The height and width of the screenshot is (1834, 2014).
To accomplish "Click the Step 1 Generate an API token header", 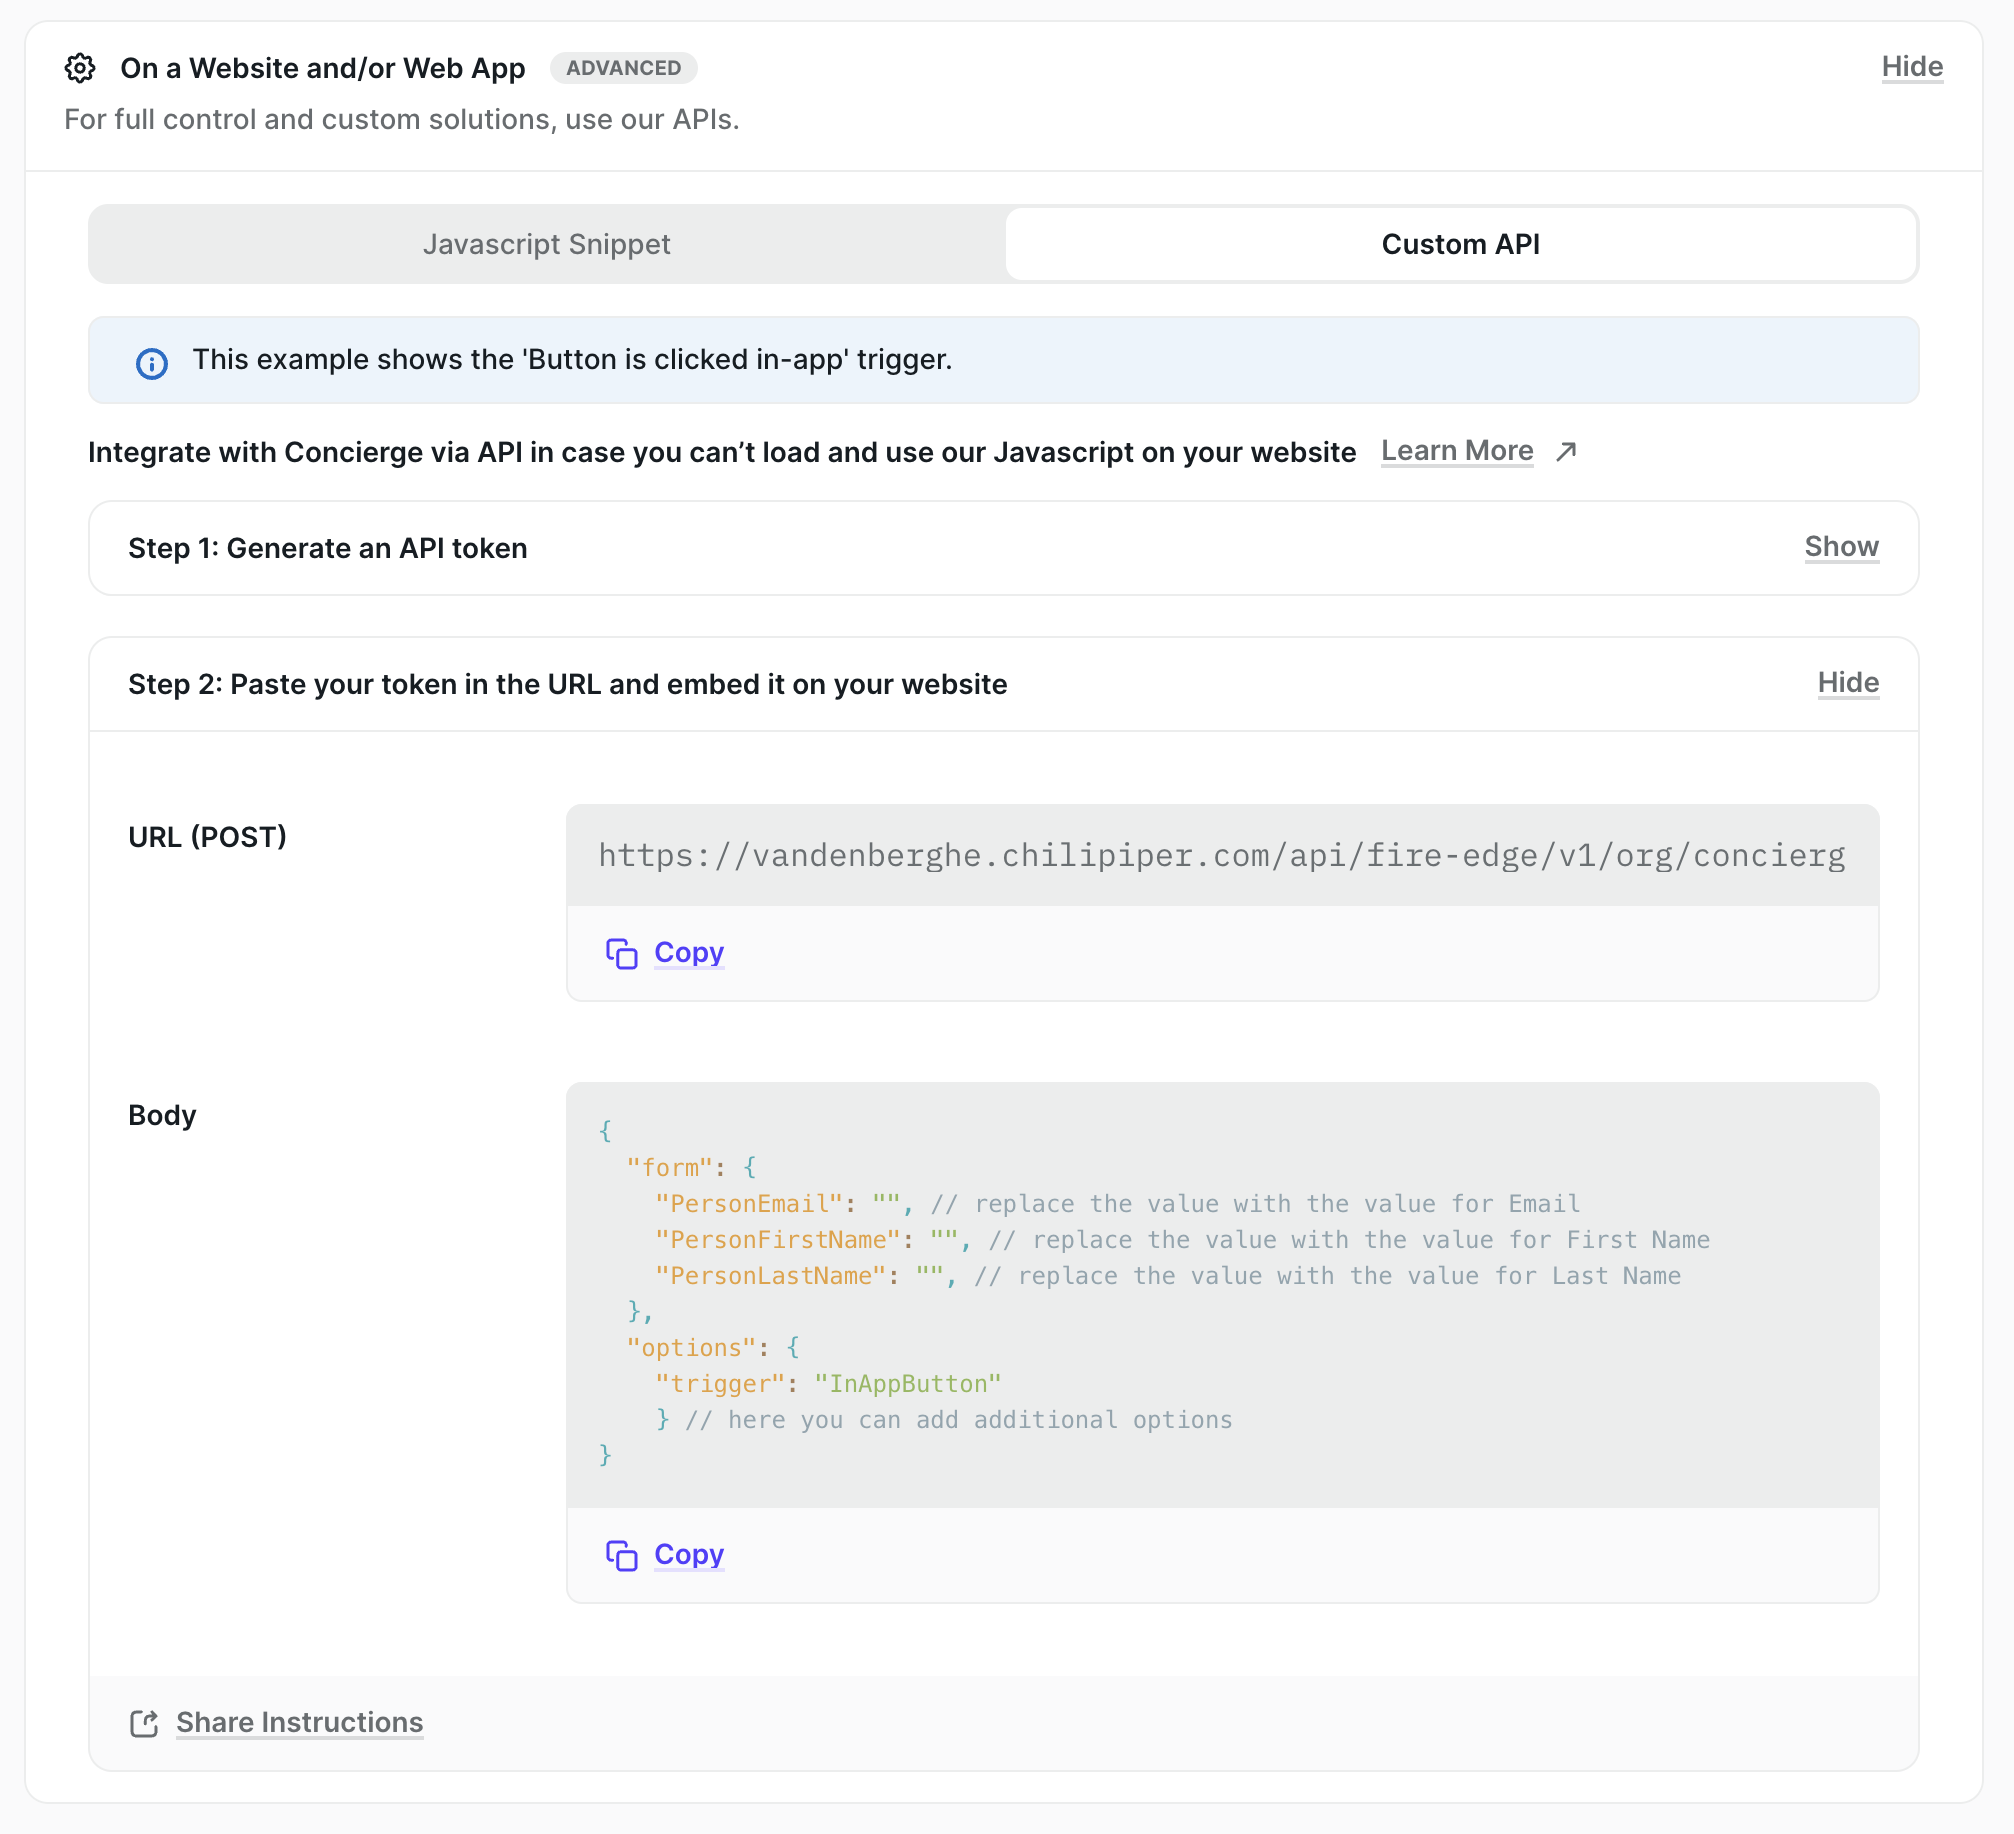I will (328, 548).
